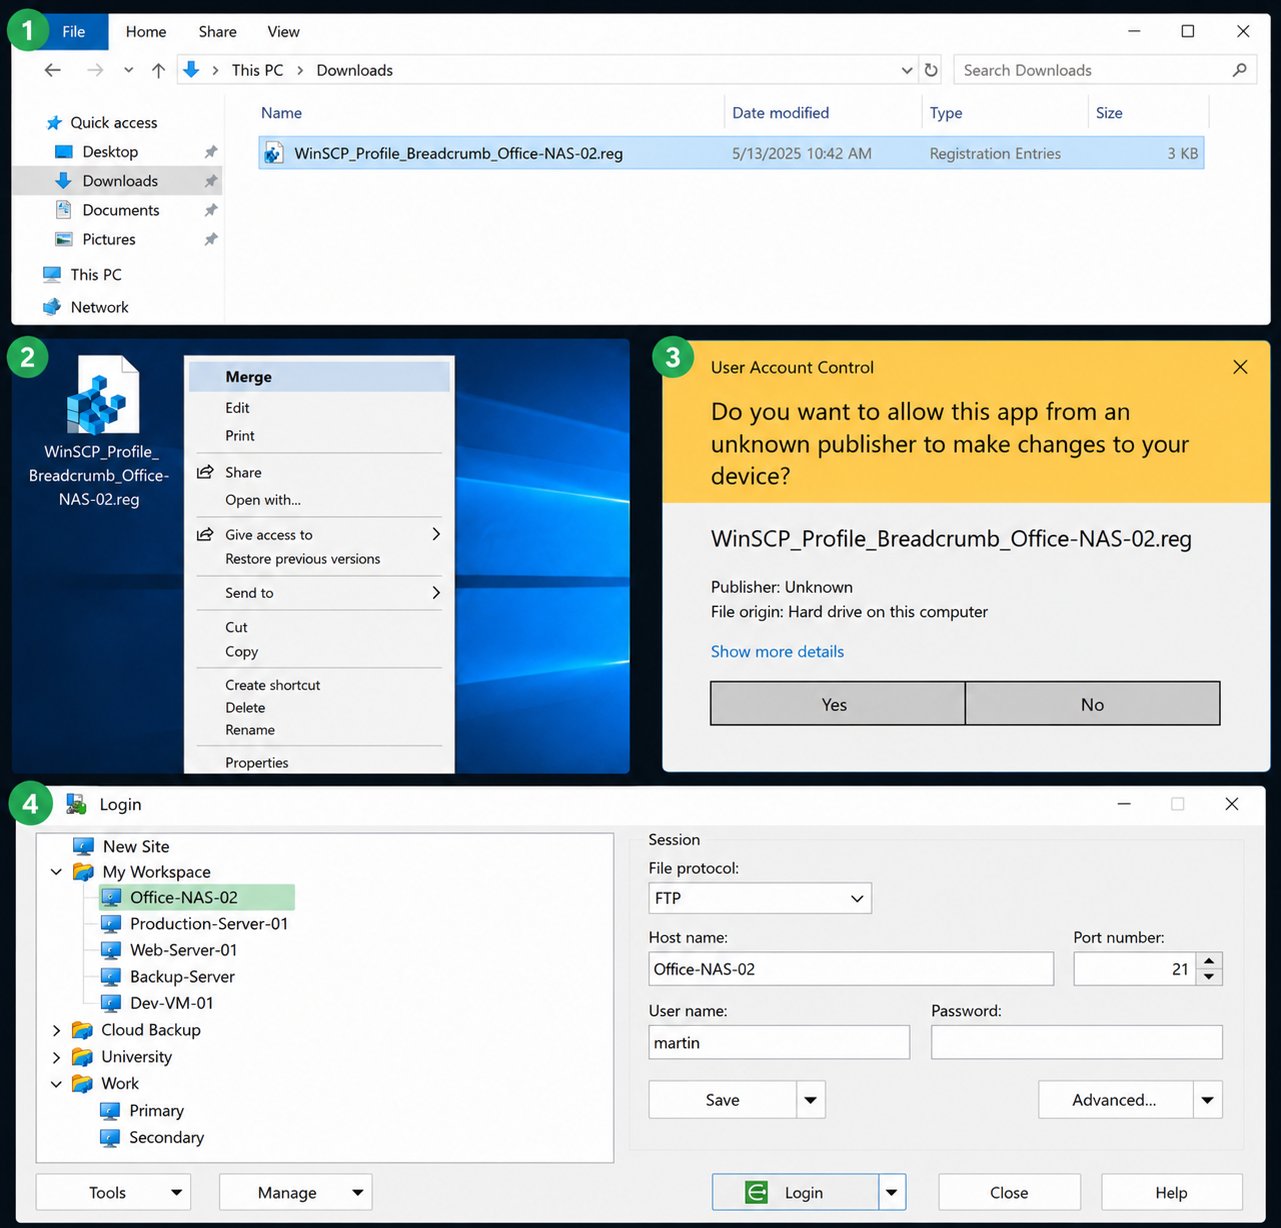Click the pin icon next to Desktop
This screenshot has height=1228, width=1281.
210,152
